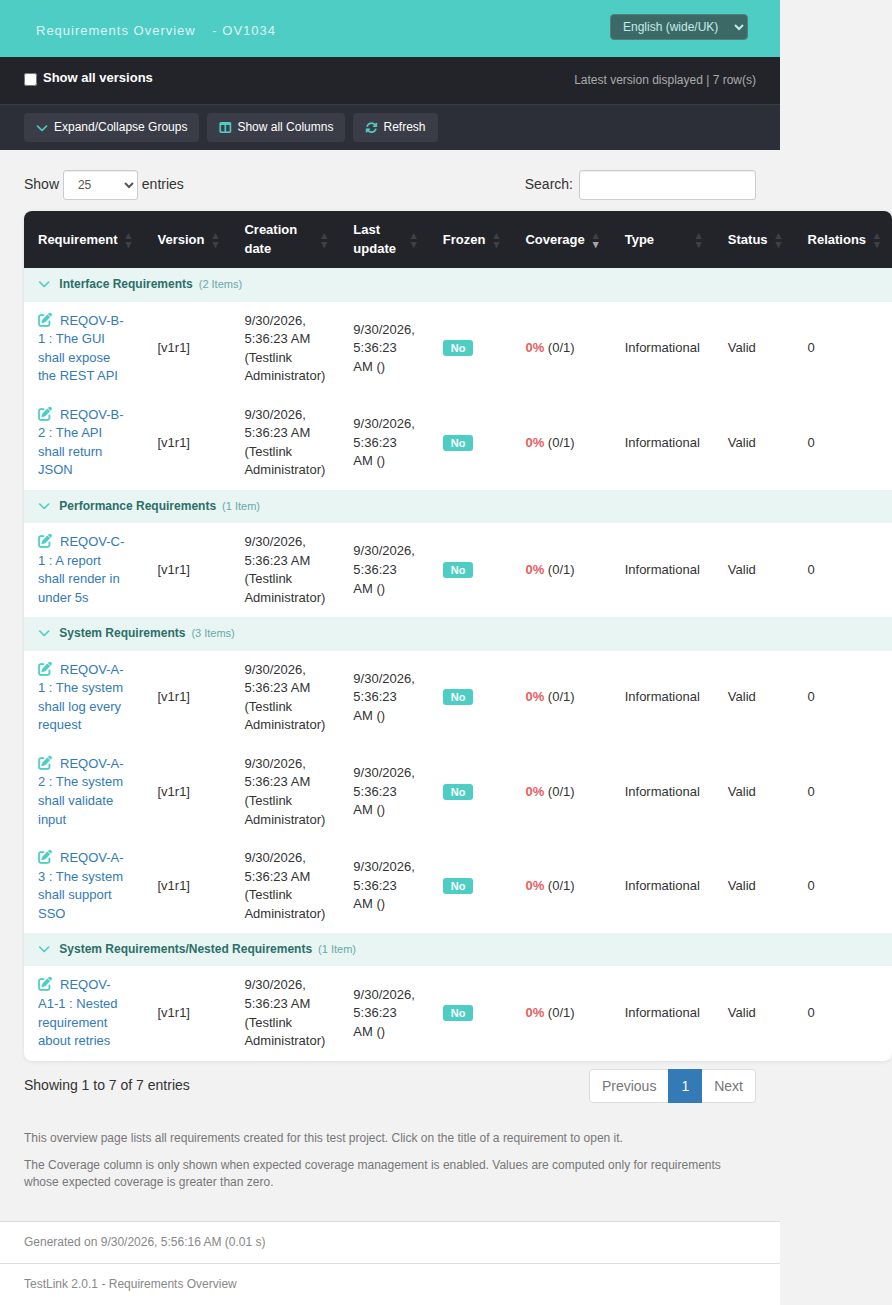Click Show all Columns button
Screen dimensions: 892x1305
pos(276,127)
